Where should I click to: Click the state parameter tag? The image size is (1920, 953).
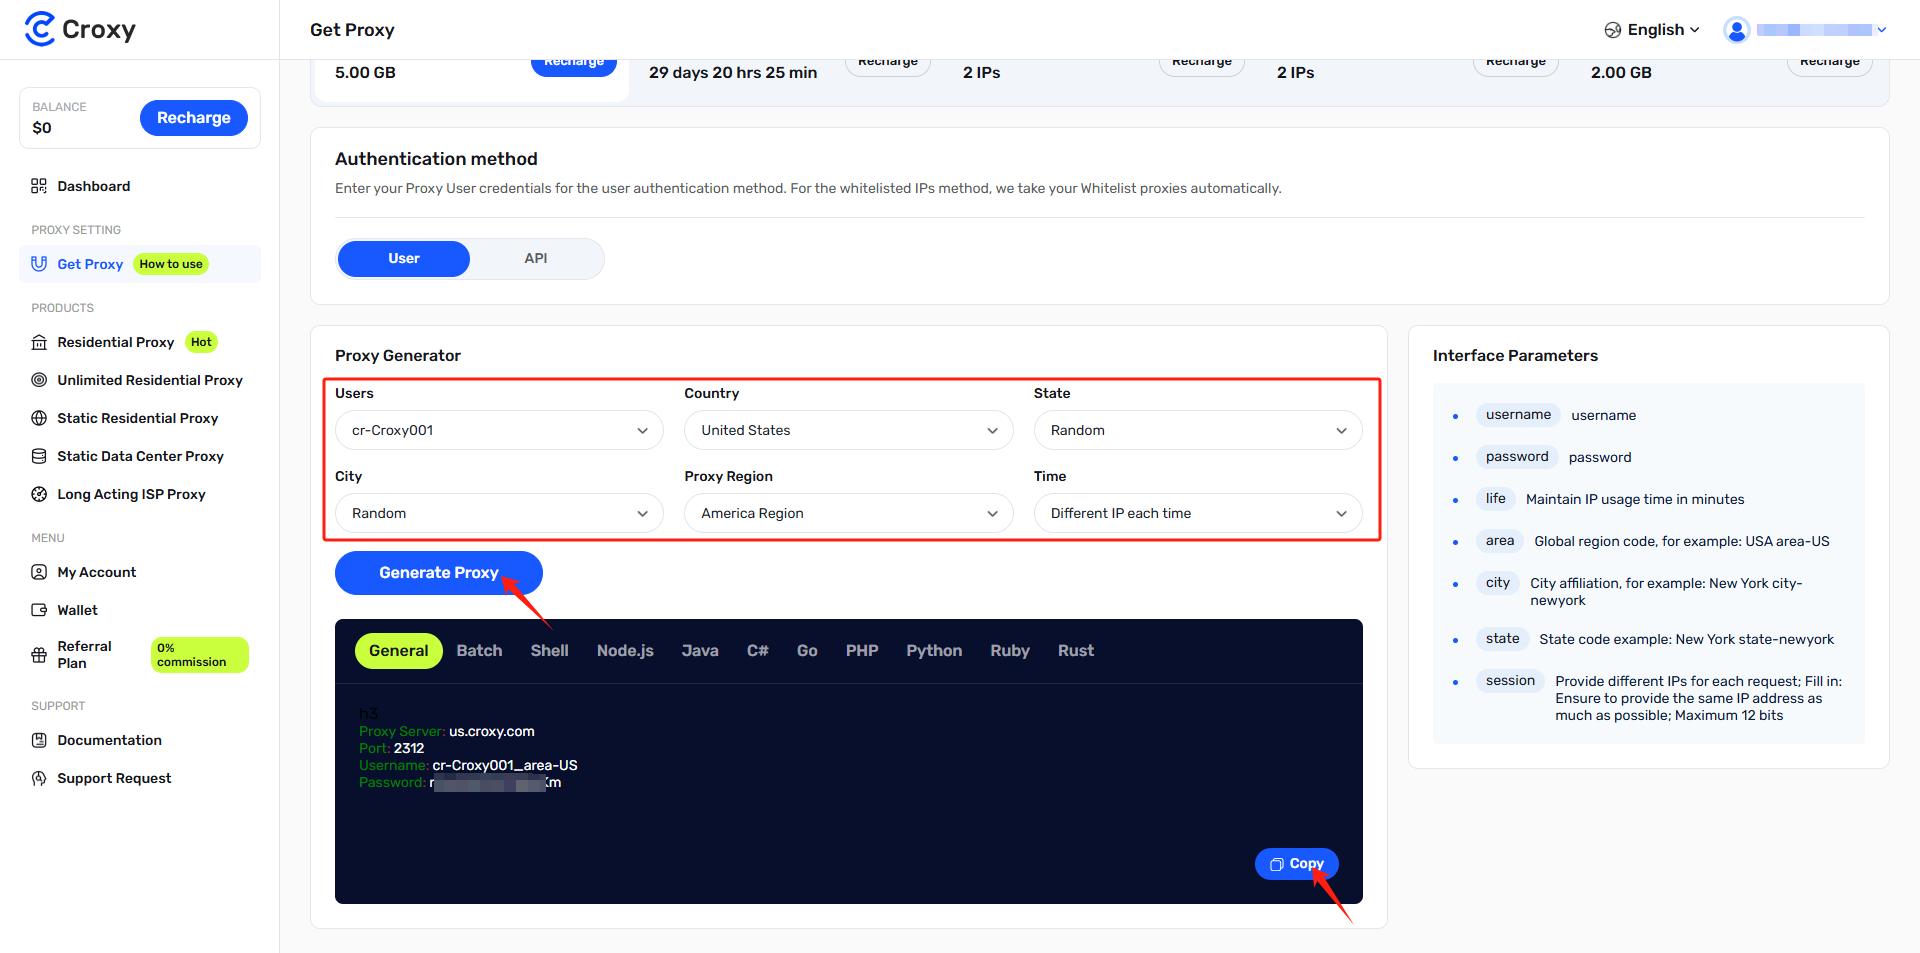[1502, 639]
